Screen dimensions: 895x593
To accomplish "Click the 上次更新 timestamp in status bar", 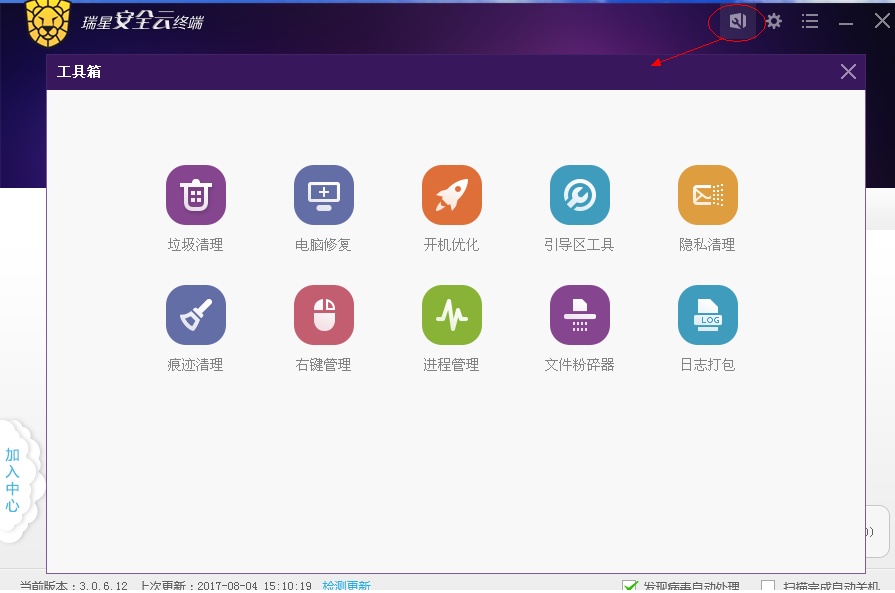I will click(x=226, y=586).
